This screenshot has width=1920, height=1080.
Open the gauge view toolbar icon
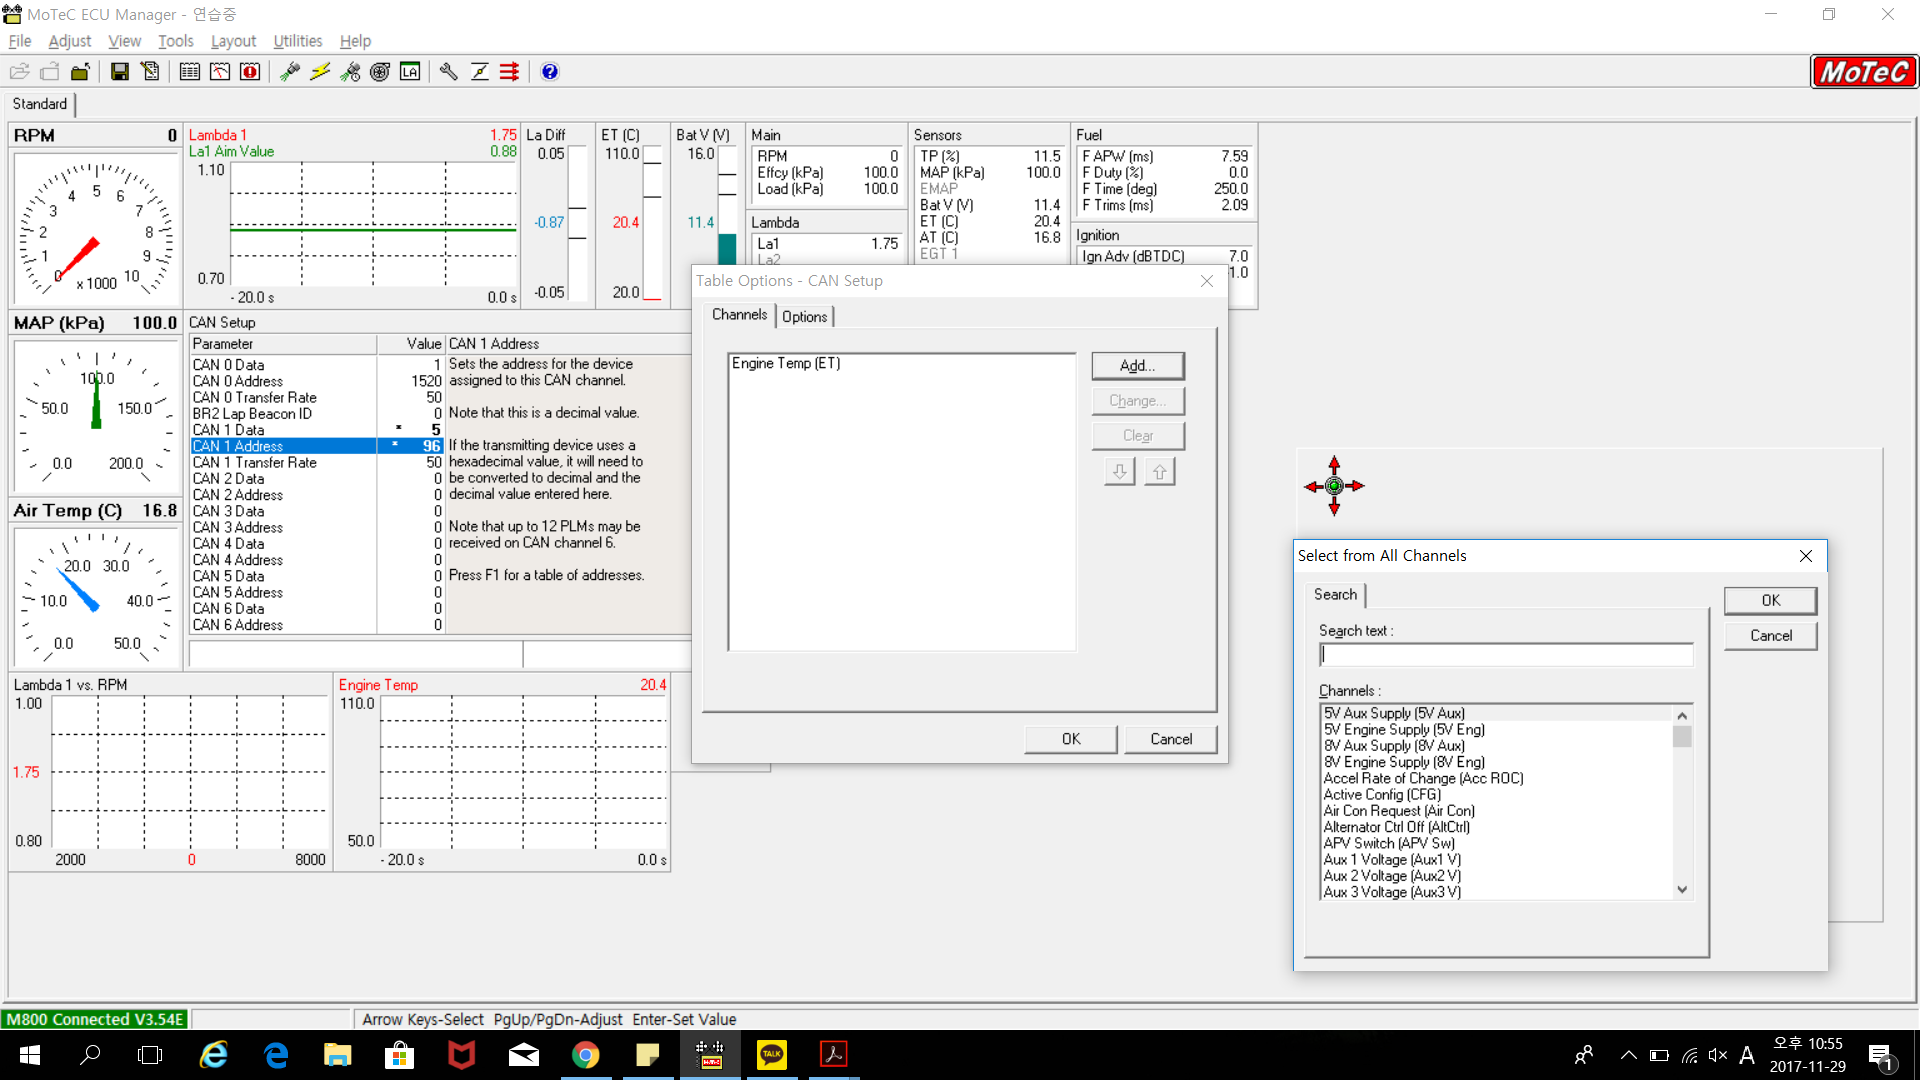pos(220,72)
